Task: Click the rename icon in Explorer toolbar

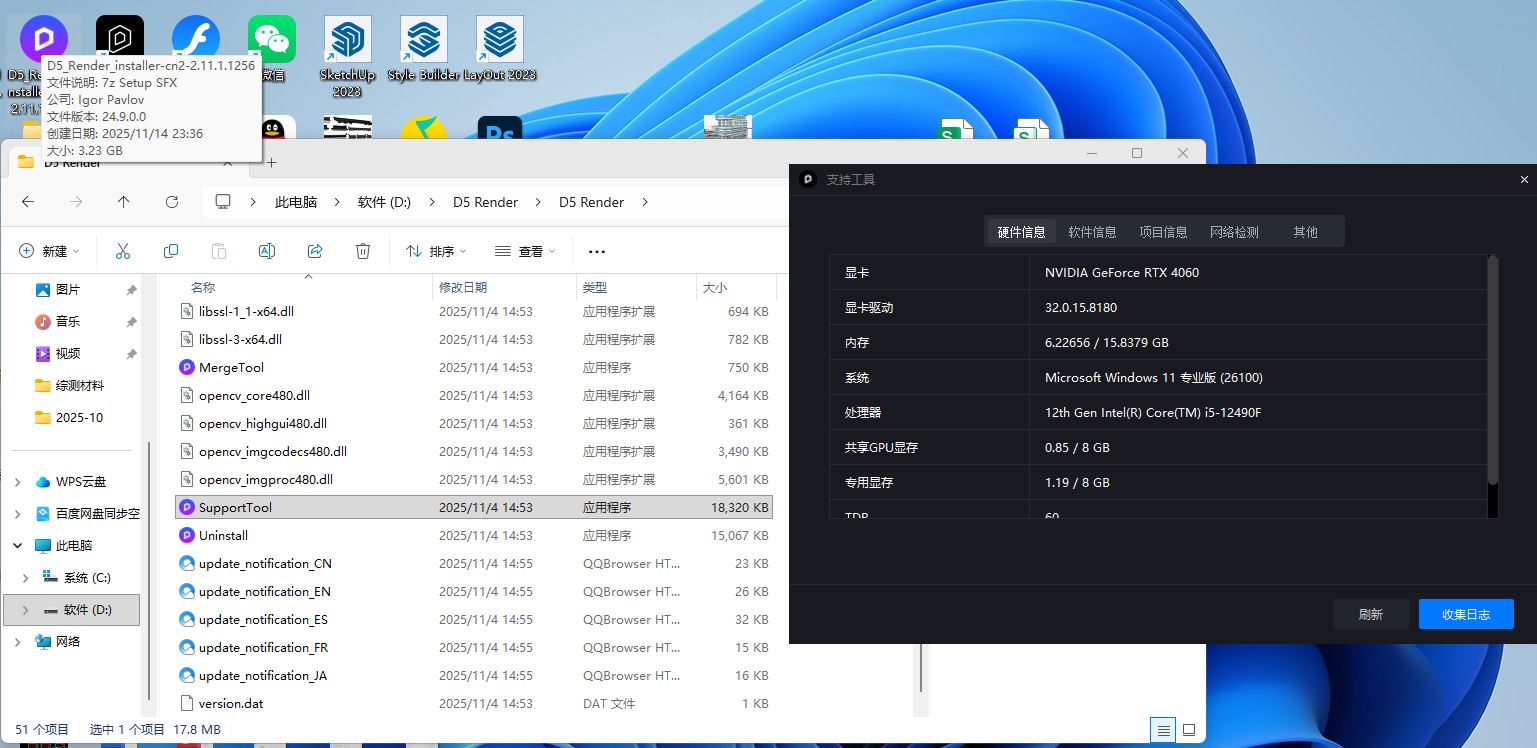Action: (267, 251)
